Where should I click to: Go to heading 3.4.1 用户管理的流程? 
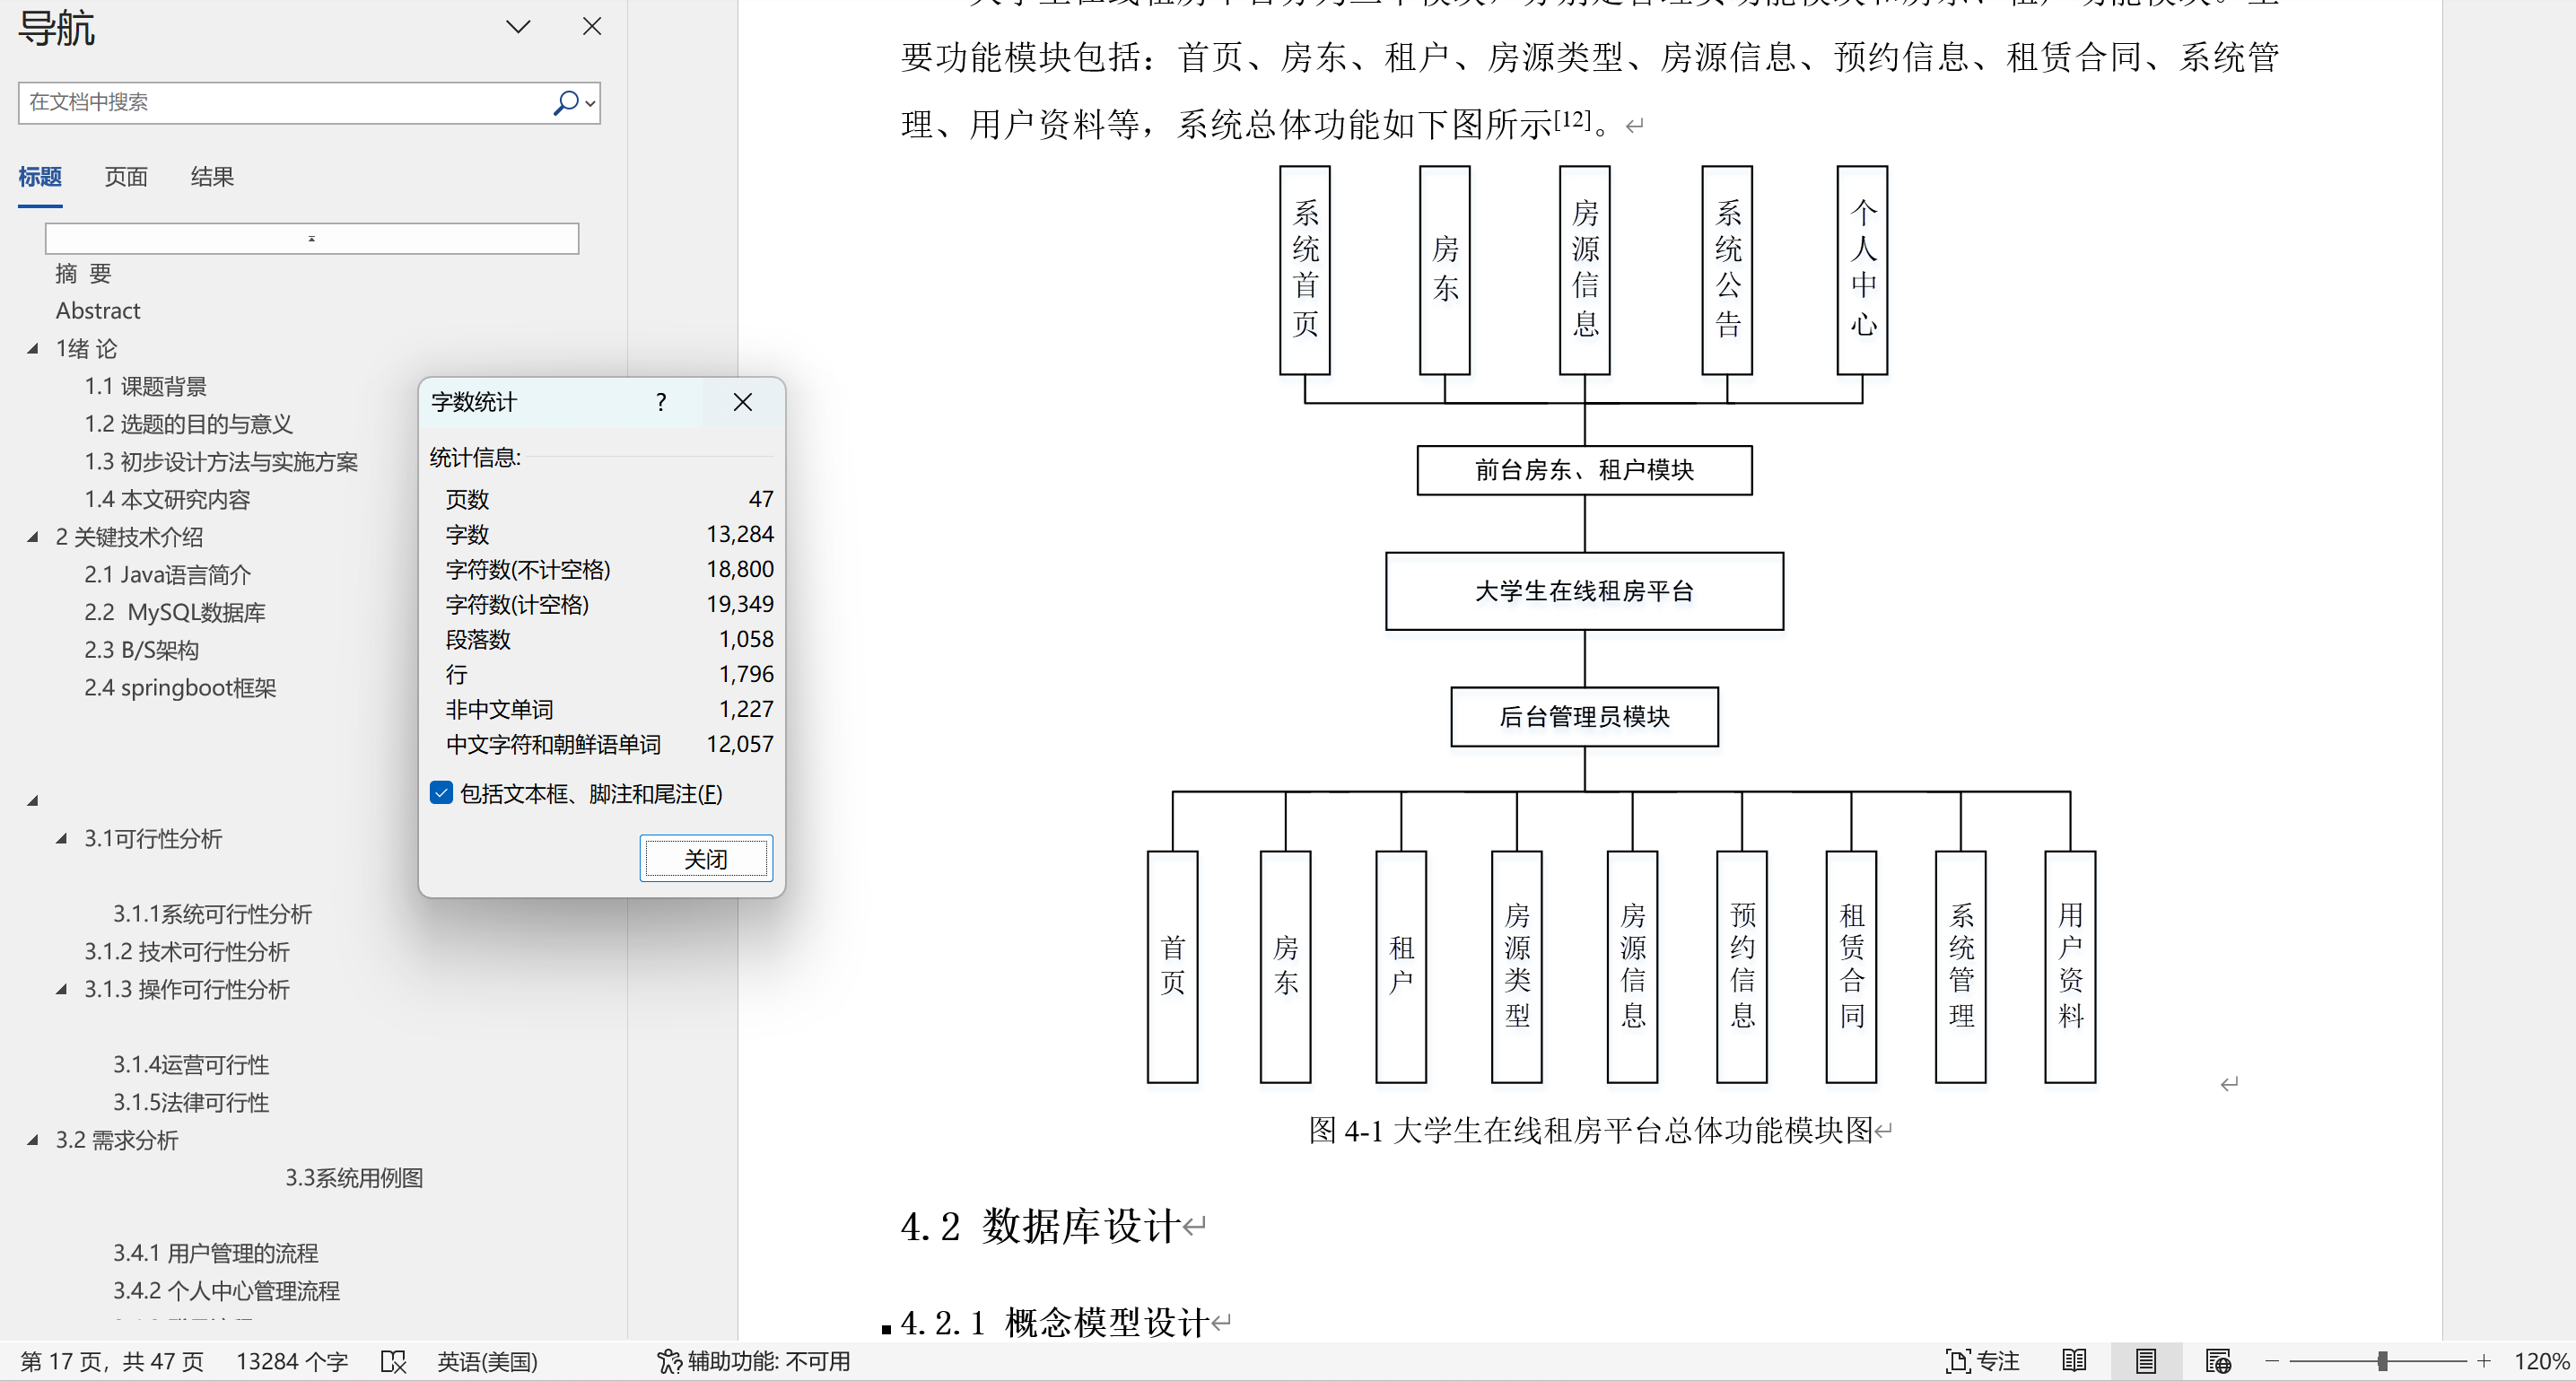point(215,1253)
